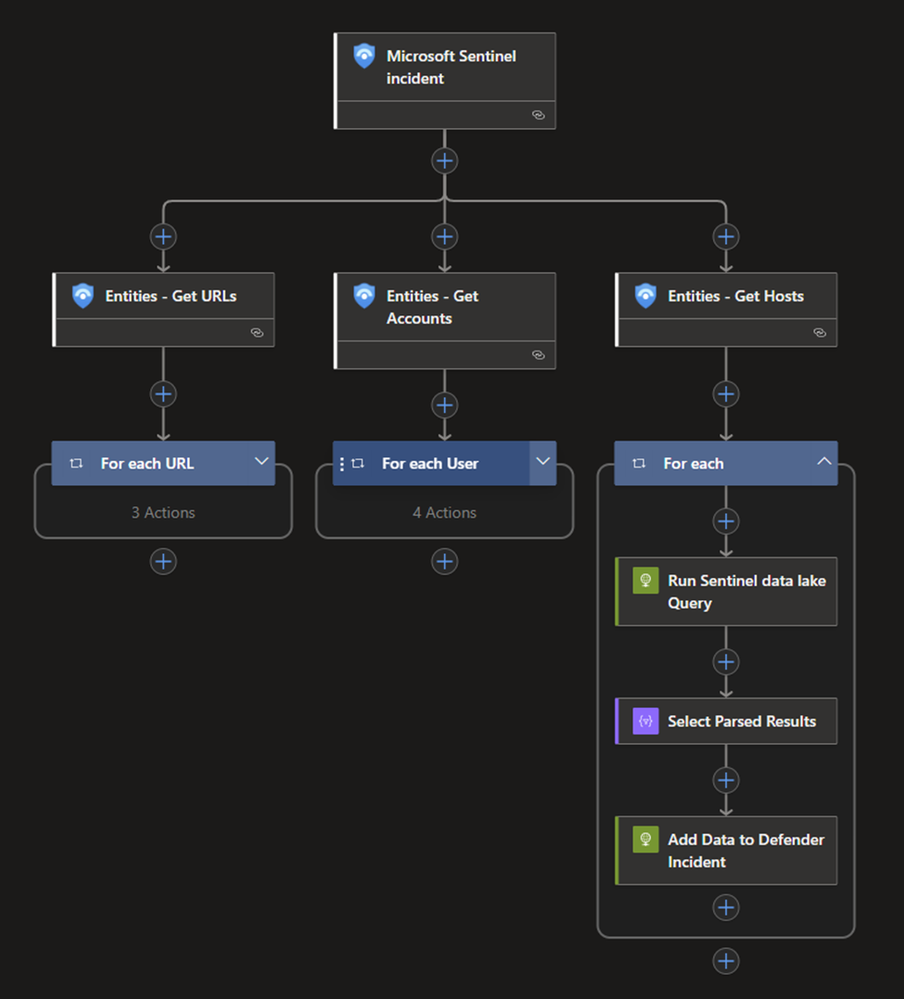The image size is (904, 999).
Task: Add step between Get URLs and For each URL
Action: click(x=163, y=394)
